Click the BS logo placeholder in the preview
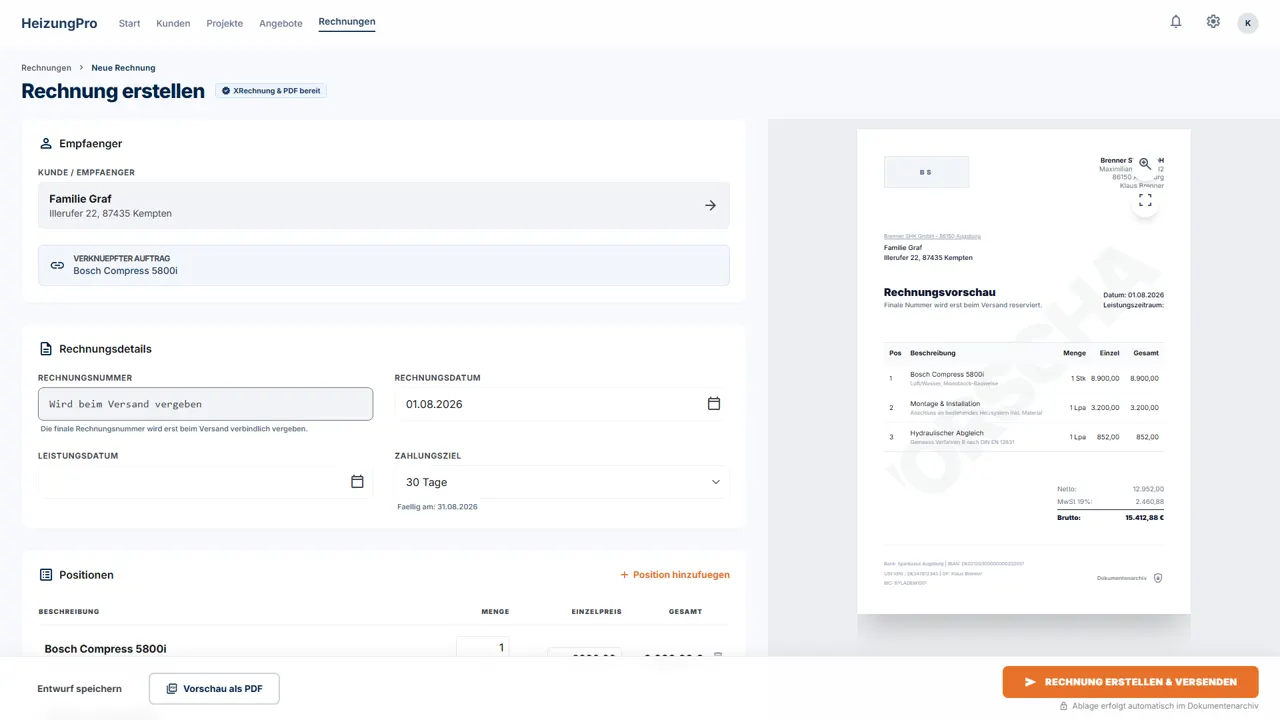The height and width of the screenshot is (720, 1280). [x=926, y=172]
